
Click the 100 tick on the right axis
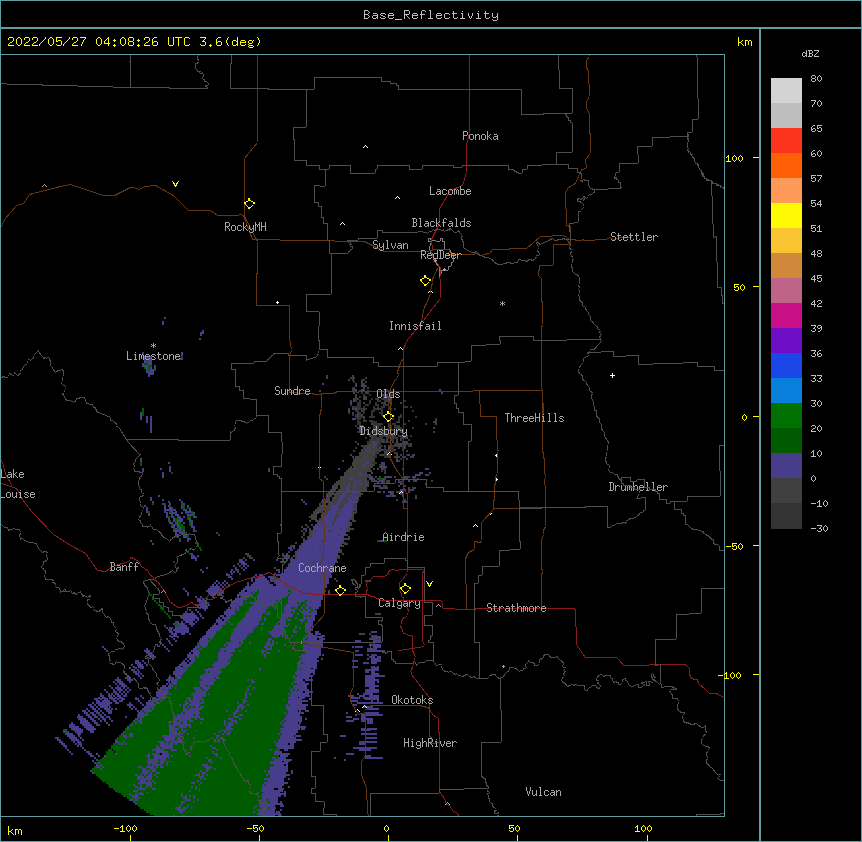point(734,158)
